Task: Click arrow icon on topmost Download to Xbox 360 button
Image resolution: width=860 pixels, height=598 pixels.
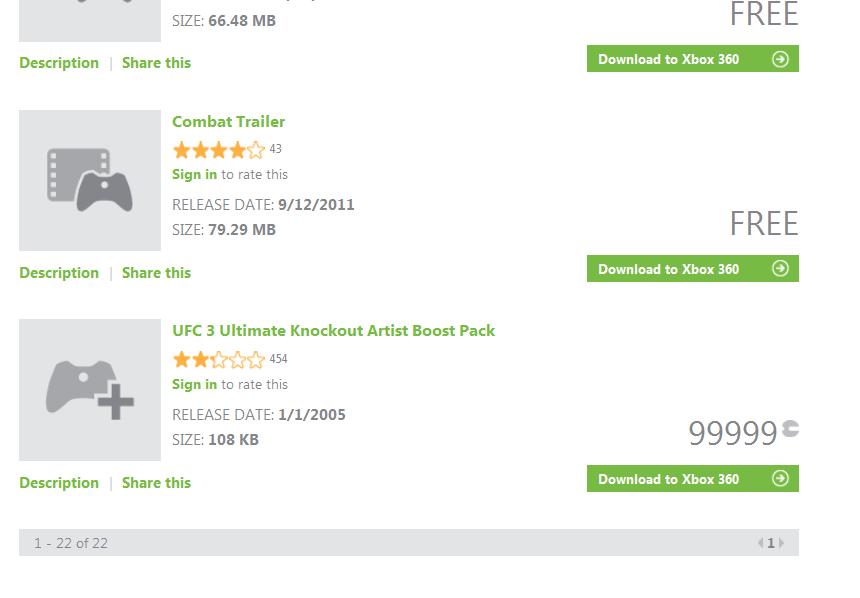Action: pyautogui.click(x=780, y=59)
